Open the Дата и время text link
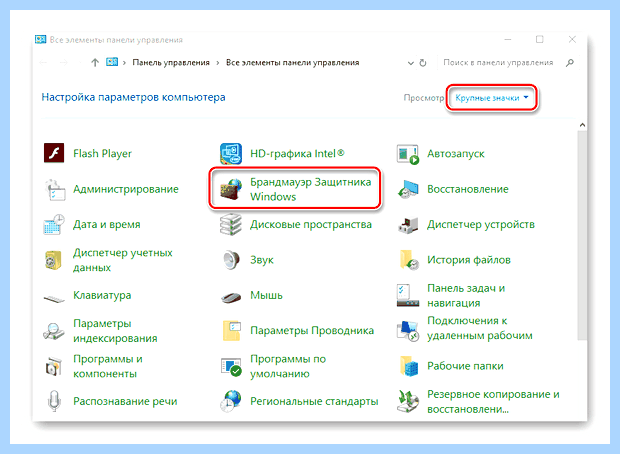This screenshot has width=620, height=454. pyautogui.click(x=107, y=225)
